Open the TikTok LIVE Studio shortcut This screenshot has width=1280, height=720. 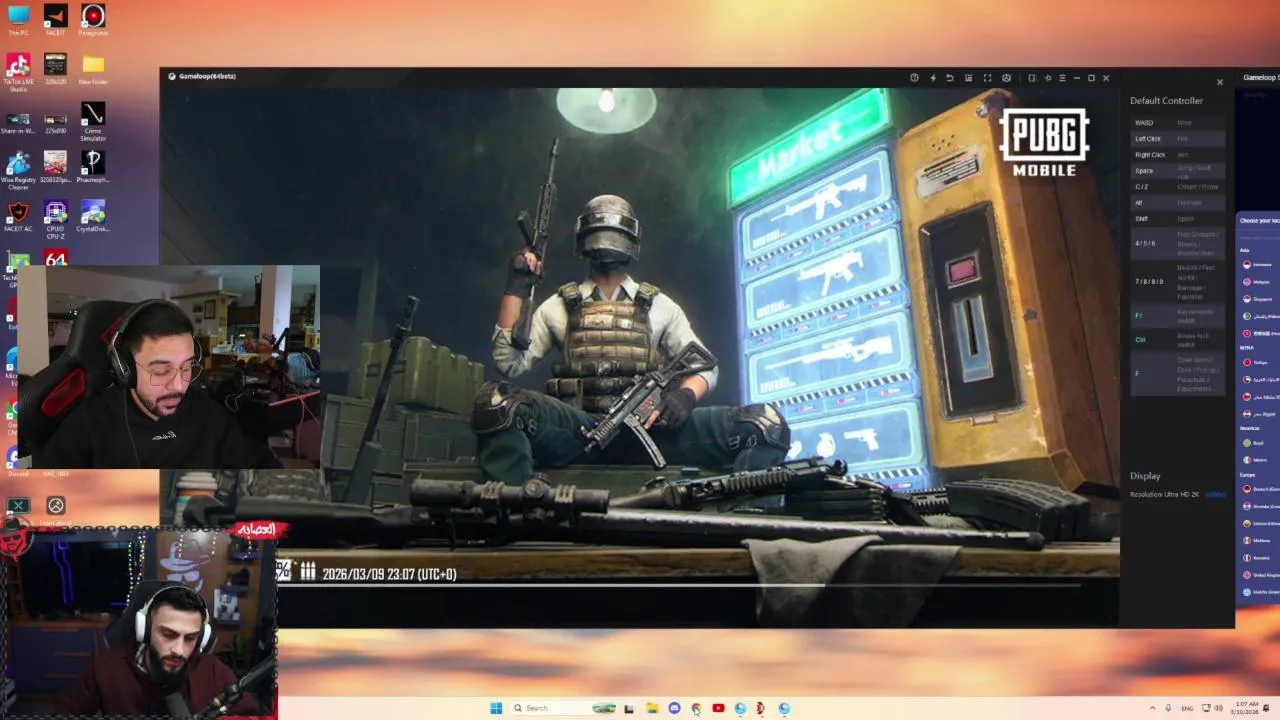pyautogui.click(x=18, y=73)
